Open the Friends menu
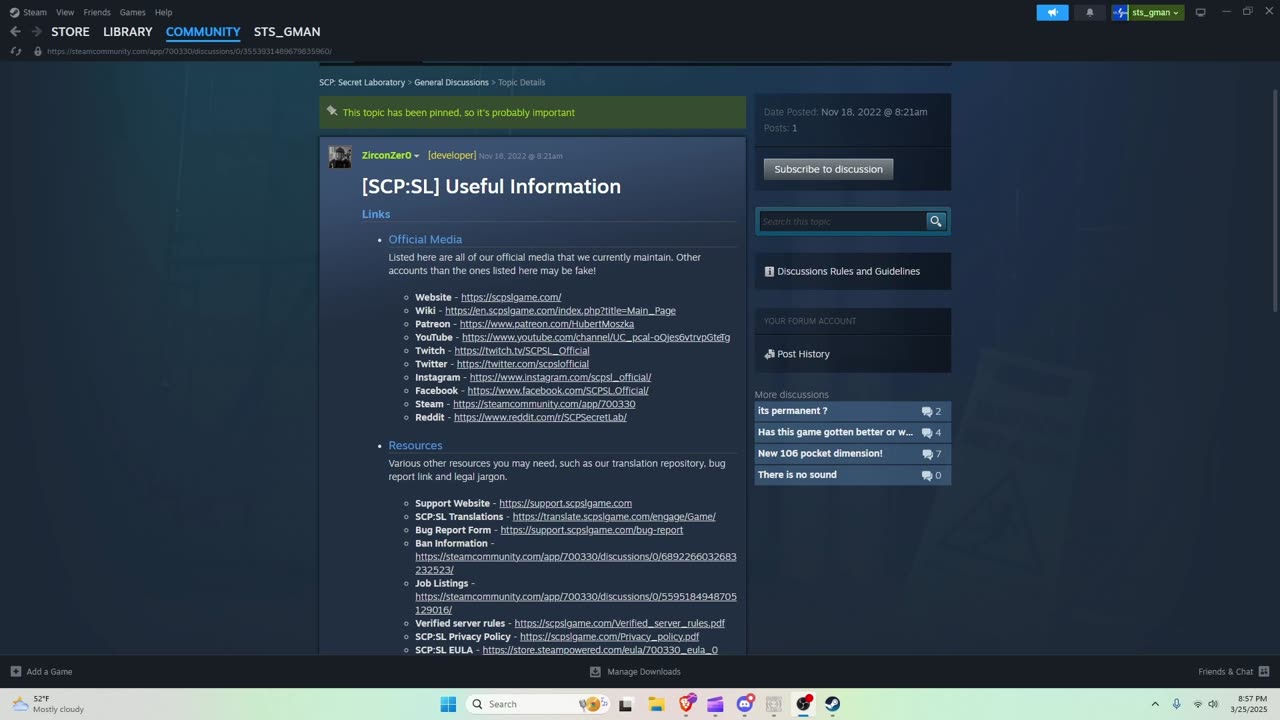The width and height of the screenshot is (1280, 720). pos(97,12)
